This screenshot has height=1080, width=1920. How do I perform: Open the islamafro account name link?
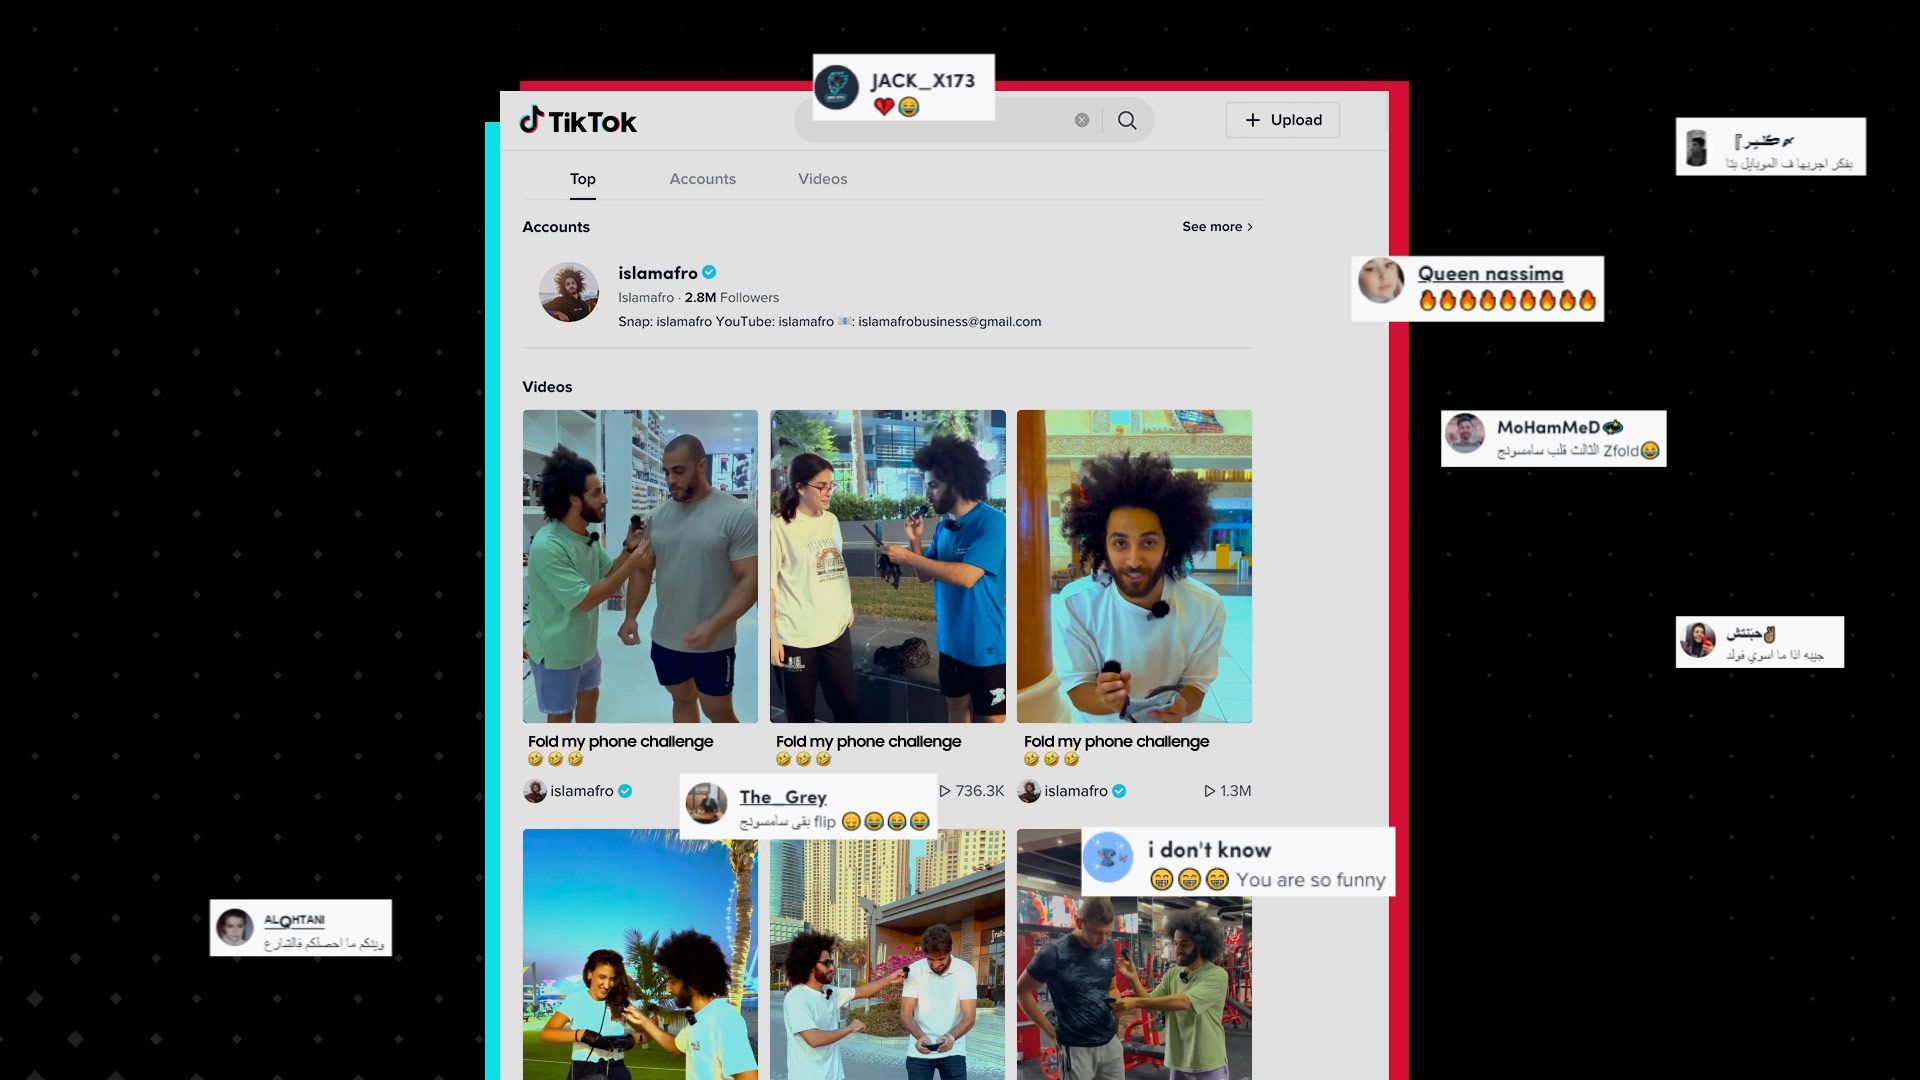[x=657, y=273]
